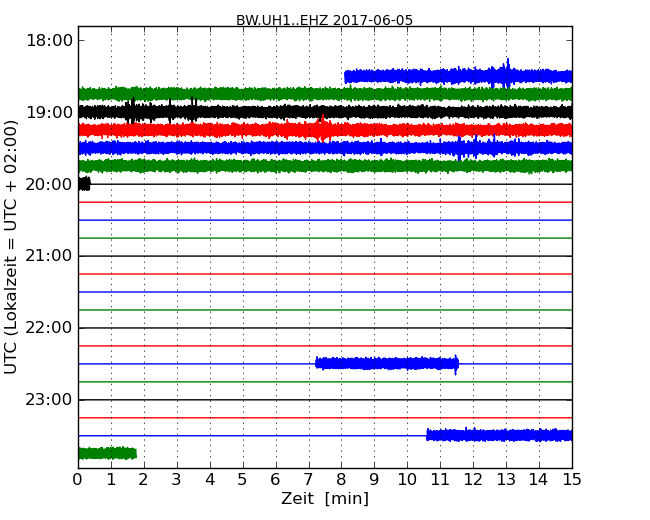Click the 15 tick on the x-axis
Viewport: 650px width, 520px height.
(x=572, y=479)
